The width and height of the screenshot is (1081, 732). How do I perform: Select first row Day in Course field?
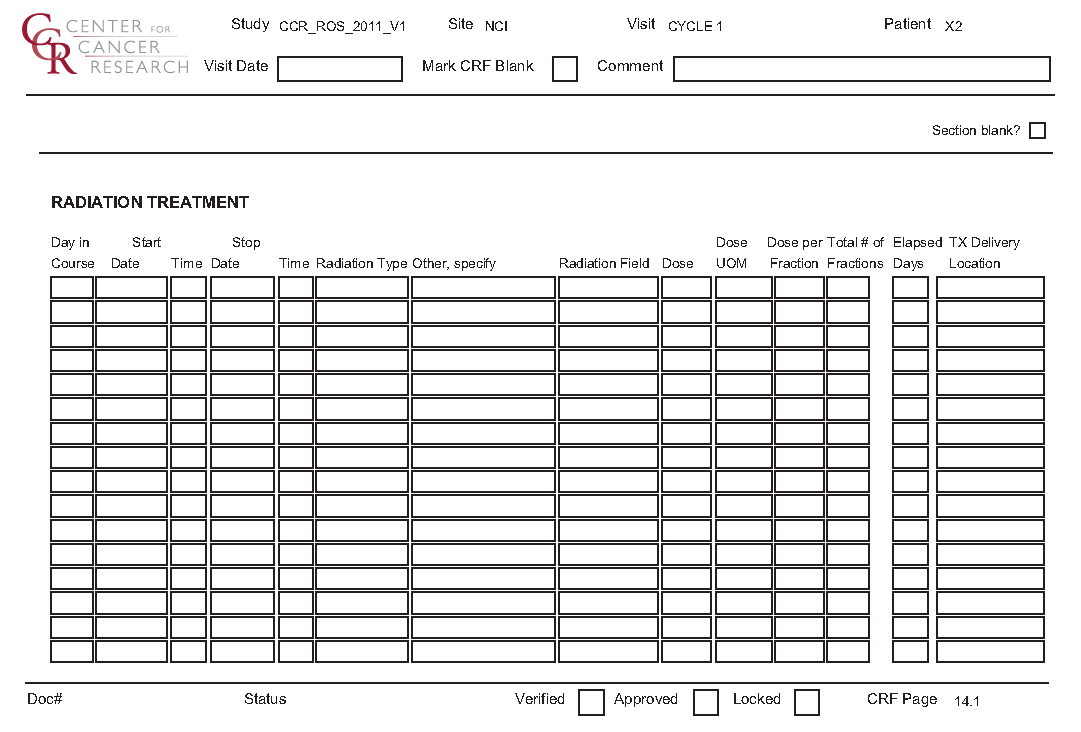[72, 288]
